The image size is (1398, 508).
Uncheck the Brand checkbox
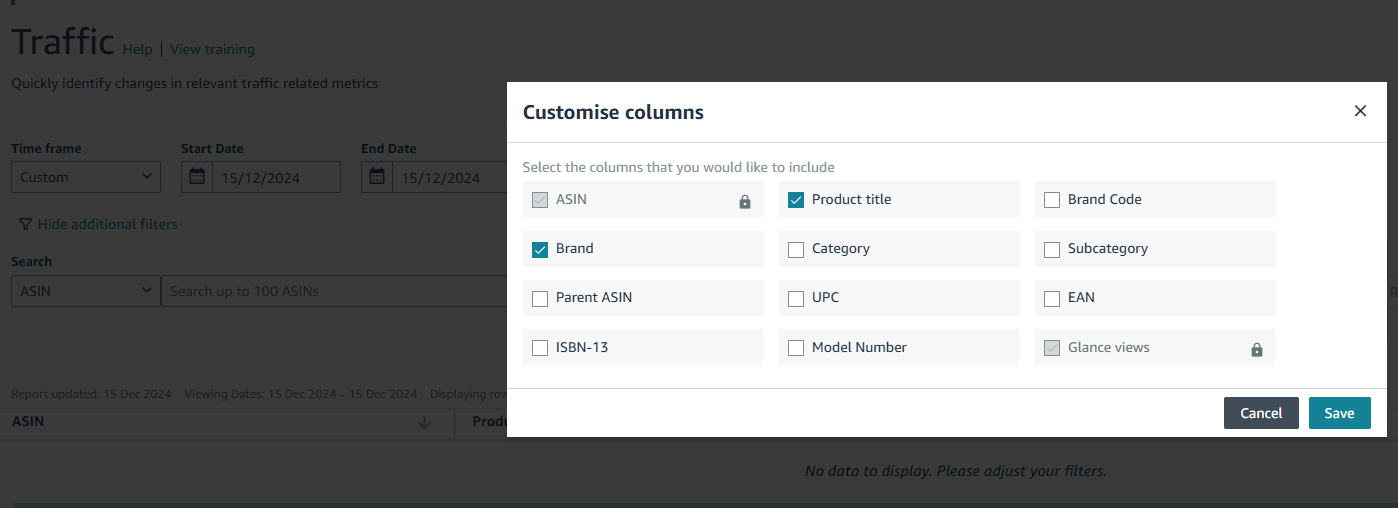[x=540, y=248]
